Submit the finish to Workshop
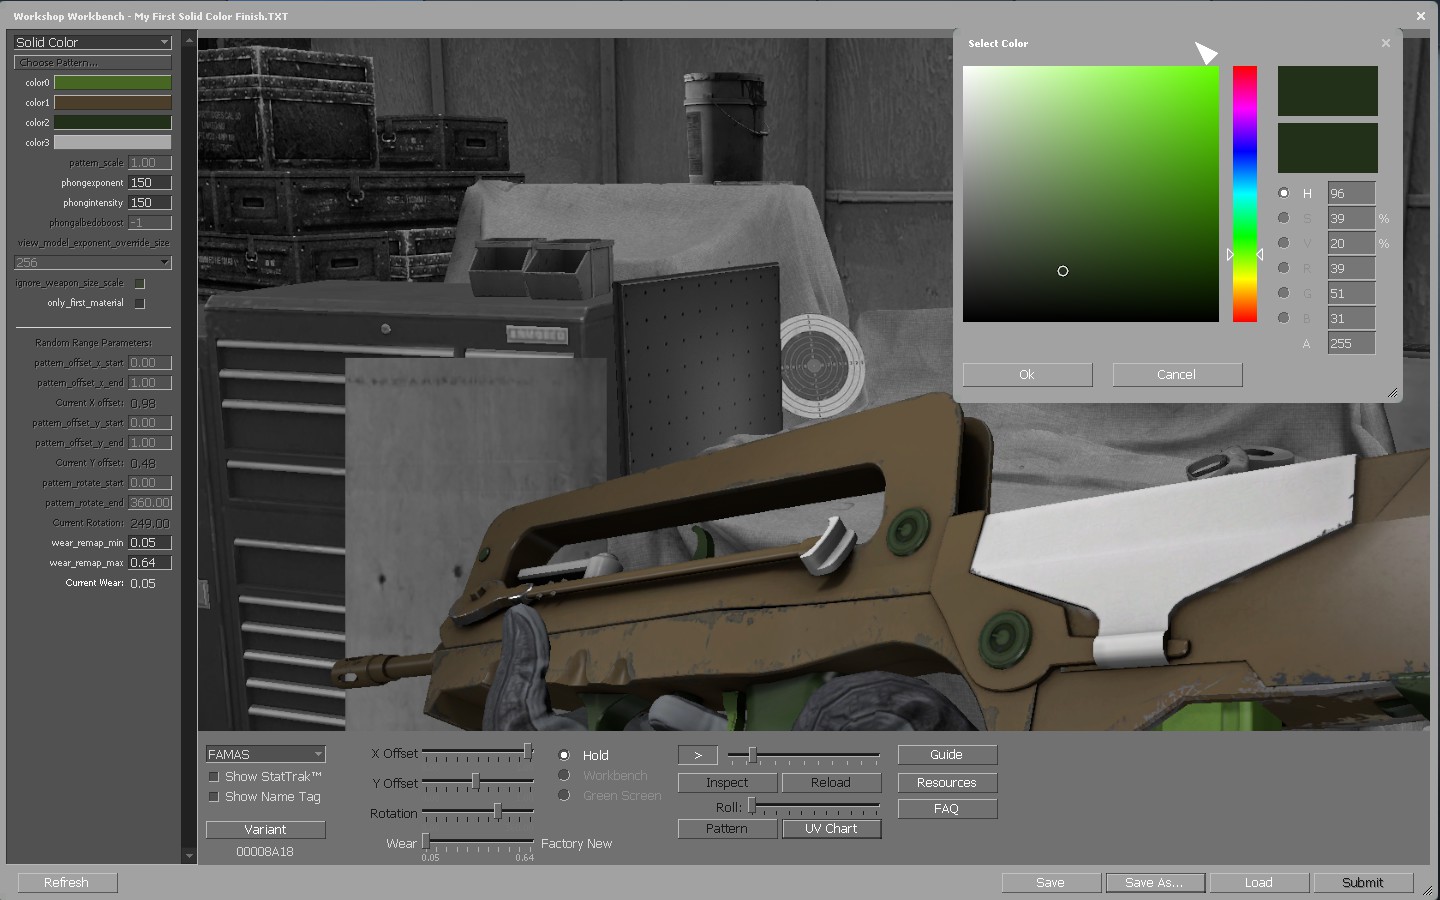This screenshot has height=900, width=1440. pyautogui.click(x=1363, y=882)
